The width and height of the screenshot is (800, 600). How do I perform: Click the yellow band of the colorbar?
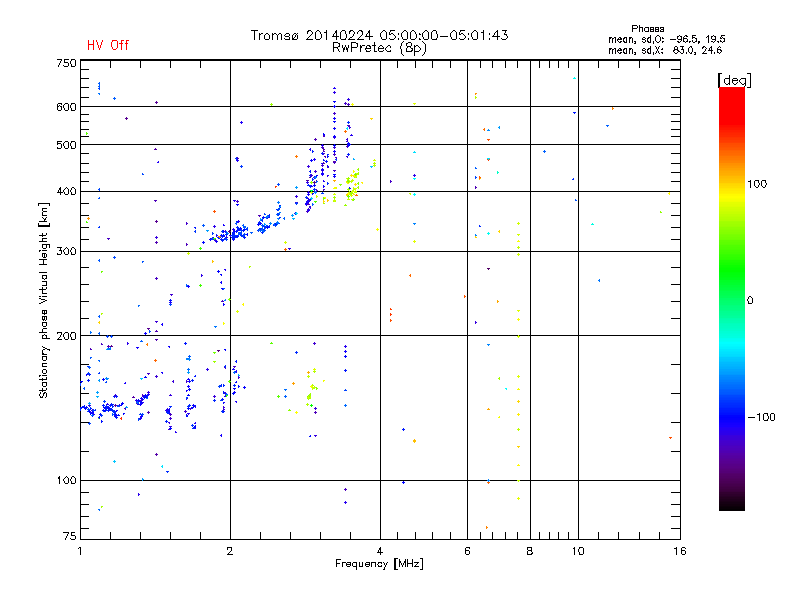(x=732, y=196)
